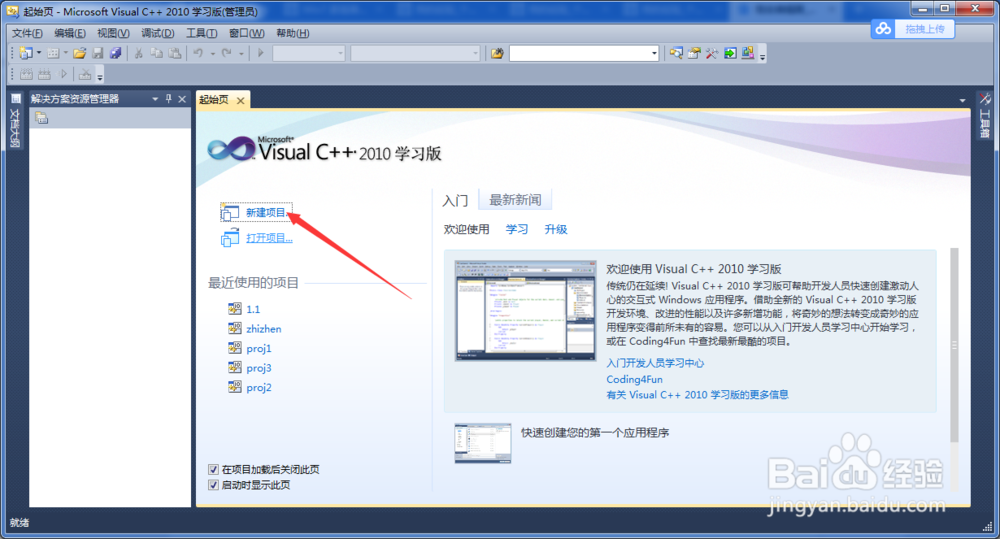Click the Copy icon in toolbar
Viewport: 1000px width, 539px height.
[x=156, y=54]
